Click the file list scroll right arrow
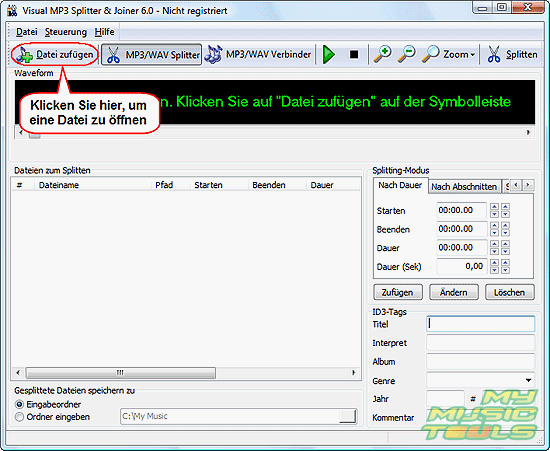 point(354,372)
